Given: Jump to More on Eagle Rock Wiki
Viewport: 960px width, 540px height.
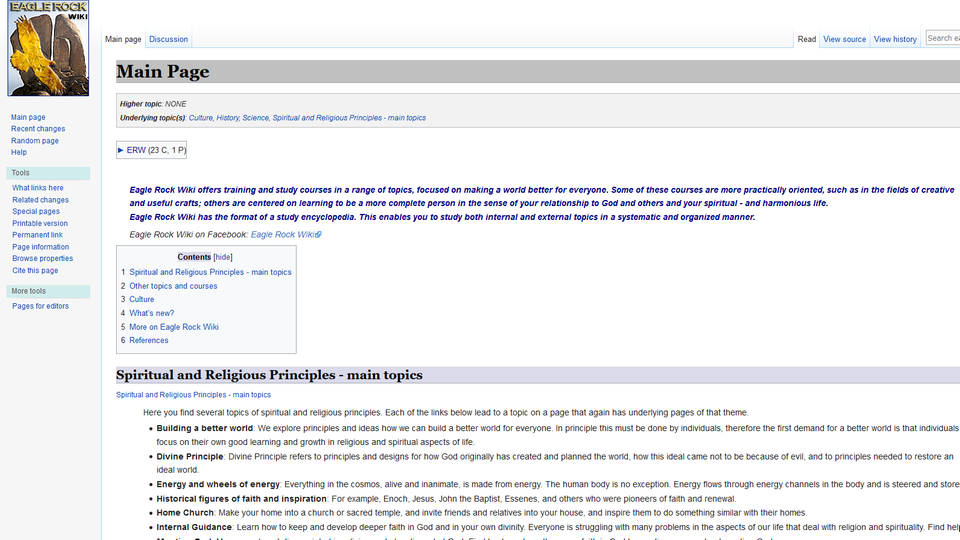Looking at the screenshot, I should (174, 327).
